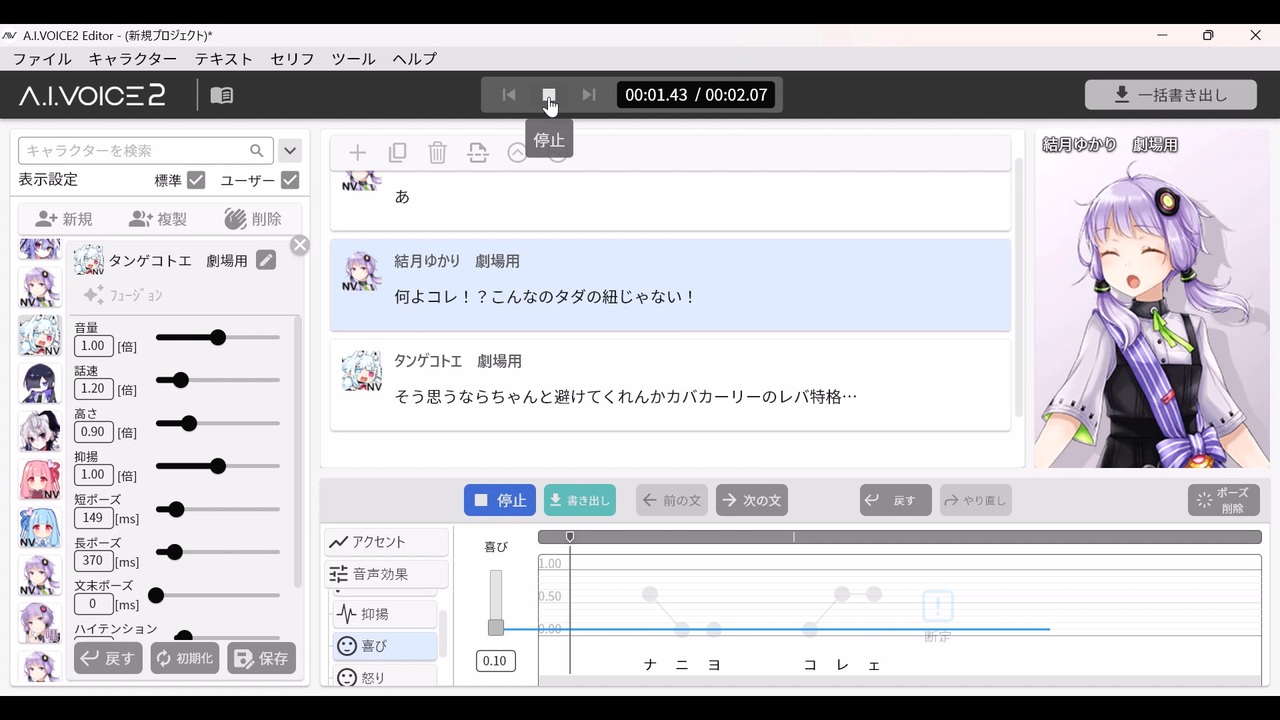Jump to the previous line in transport bar

(509, 95)
